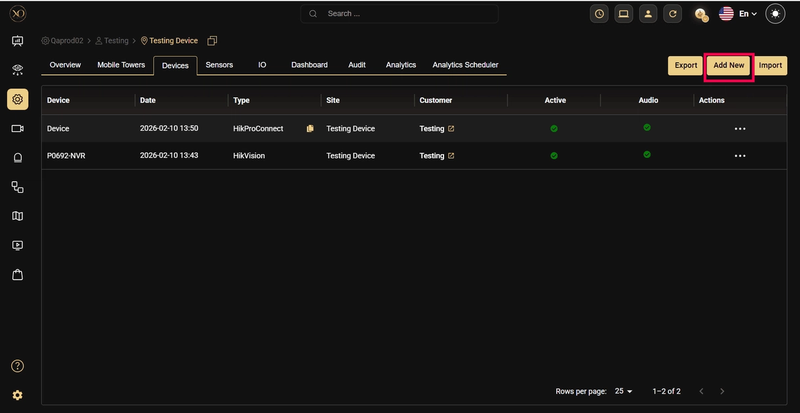Open the video camera sidebar icon
The width and height of the screenshot is (800, 413).
pos(17,129)
